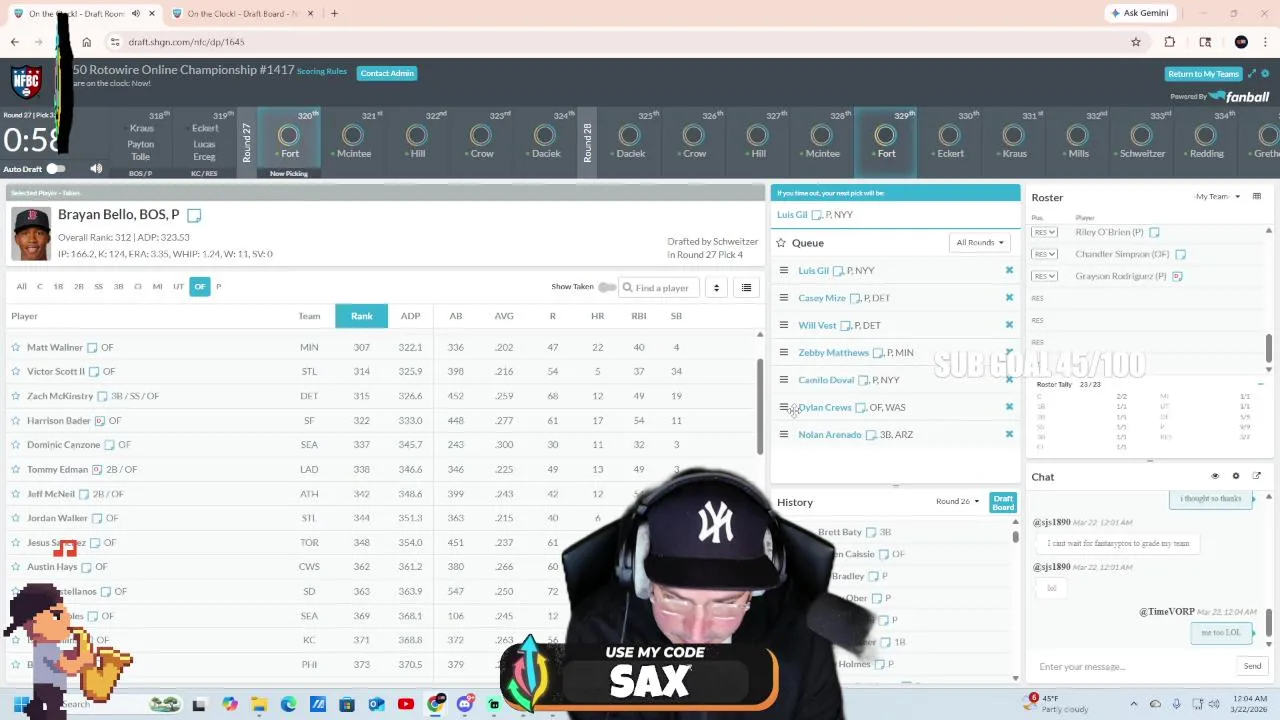The height and width of the screenshot is (720, 1280).
Task: Filter players by 1B position
Action: coord(58,287)
